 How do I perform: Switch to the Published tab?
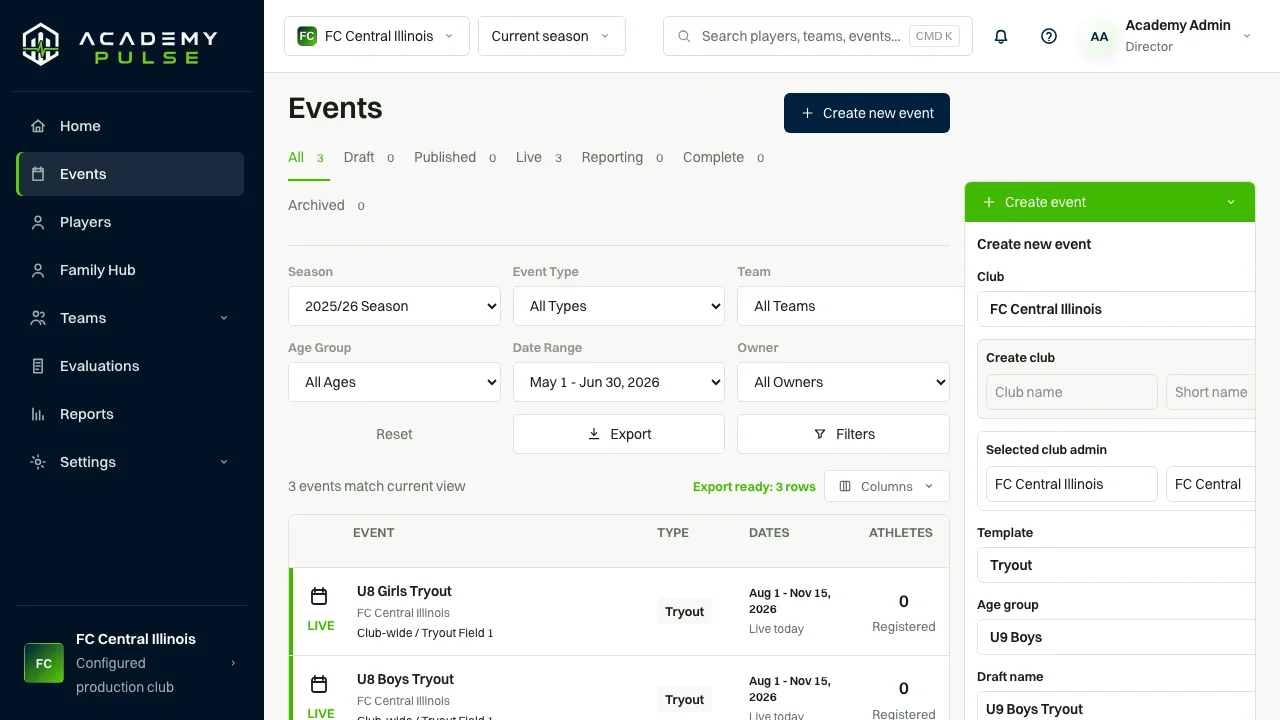click(456, 158)
